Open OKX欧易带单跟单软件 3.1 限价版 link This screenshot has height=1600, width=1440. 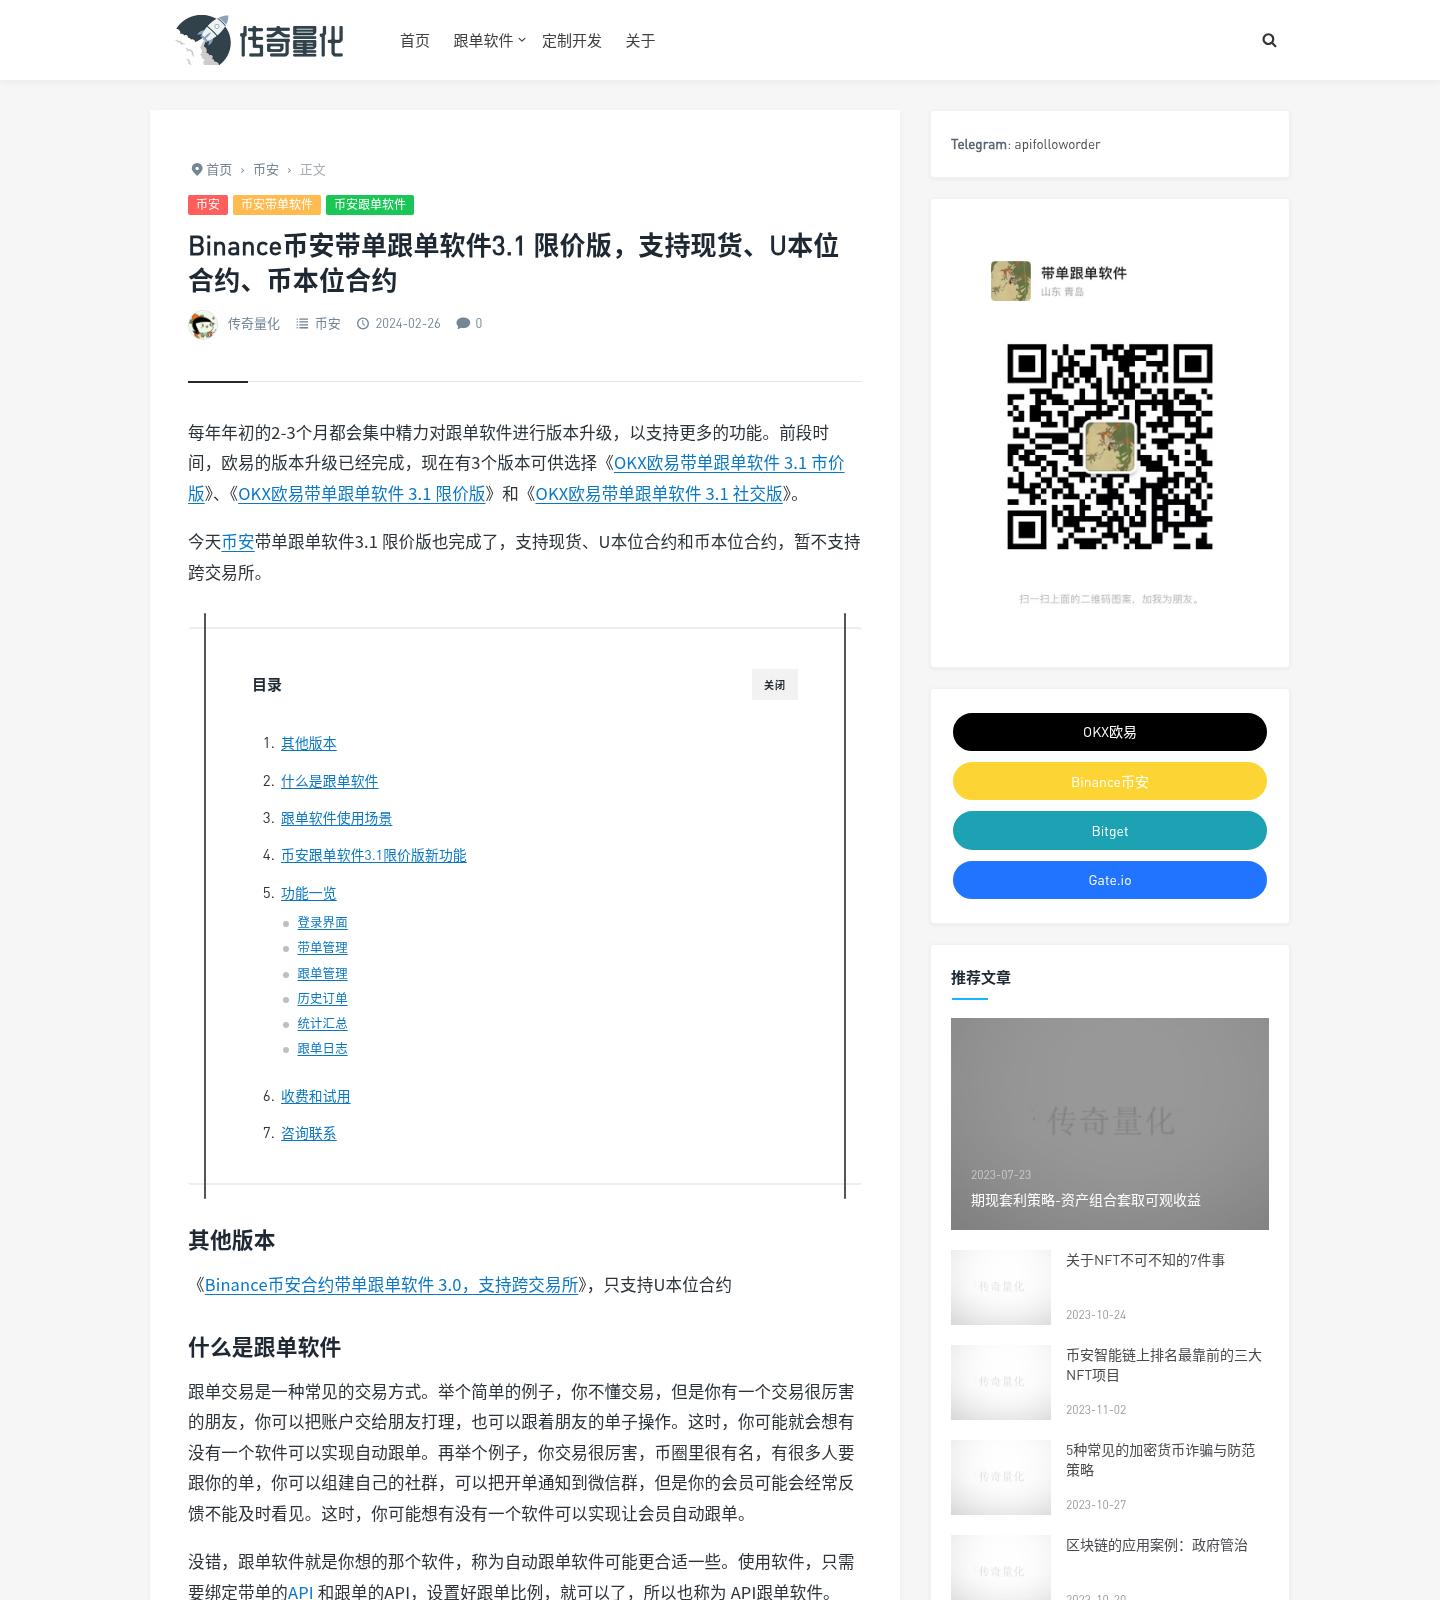tap(362, 494)
